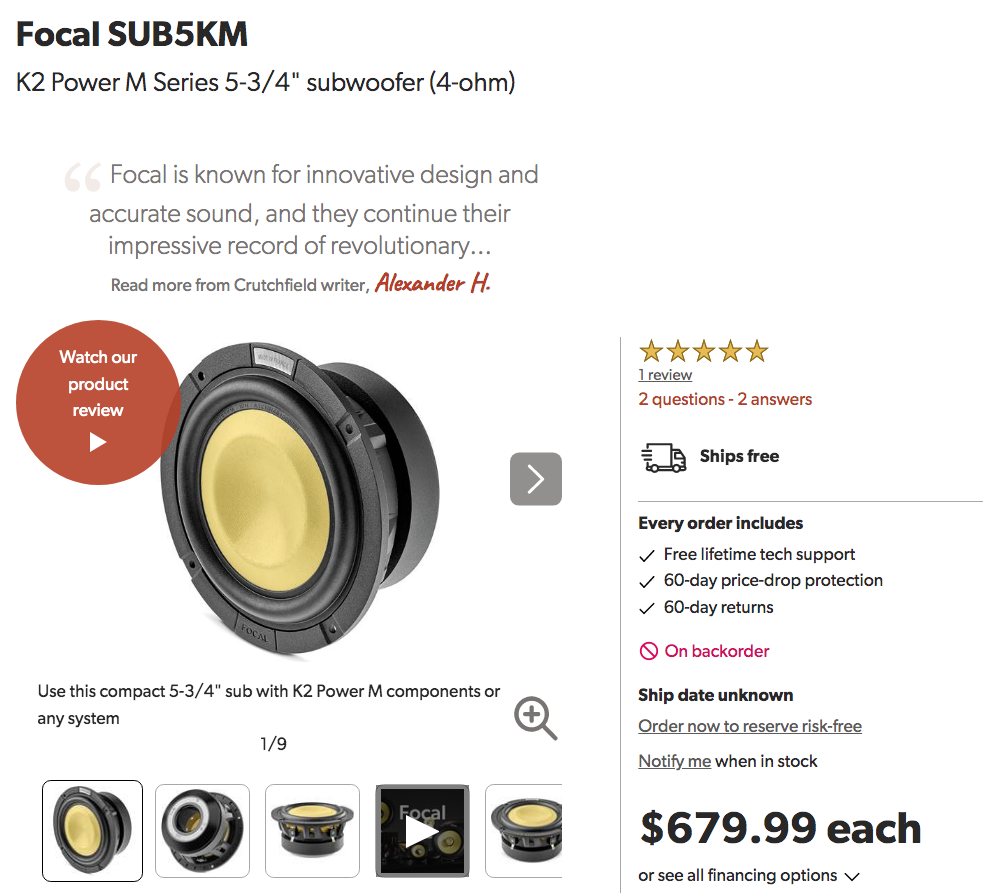The image size is (983, 893).
Task: Select the second thumbnail showing subwoofer back
Action: (203, 830)
